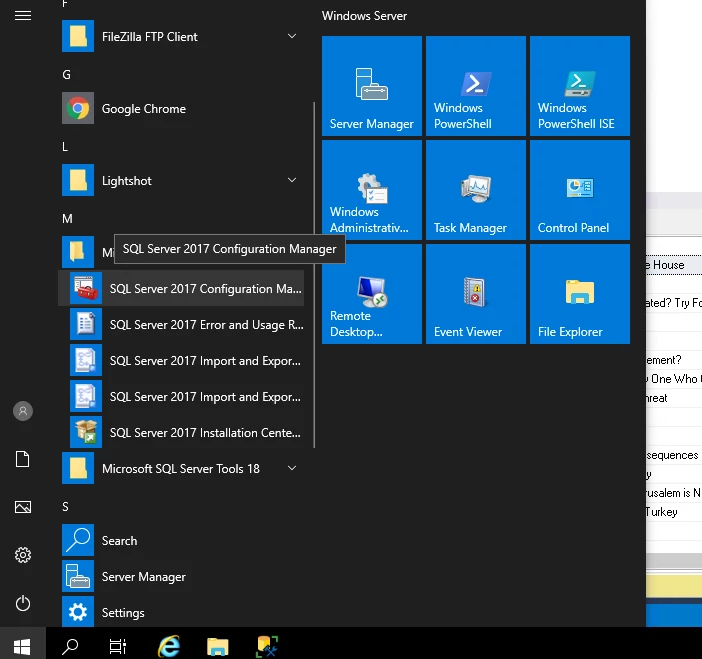Open Pictures from the Start sidebar

tap(23, 507)
